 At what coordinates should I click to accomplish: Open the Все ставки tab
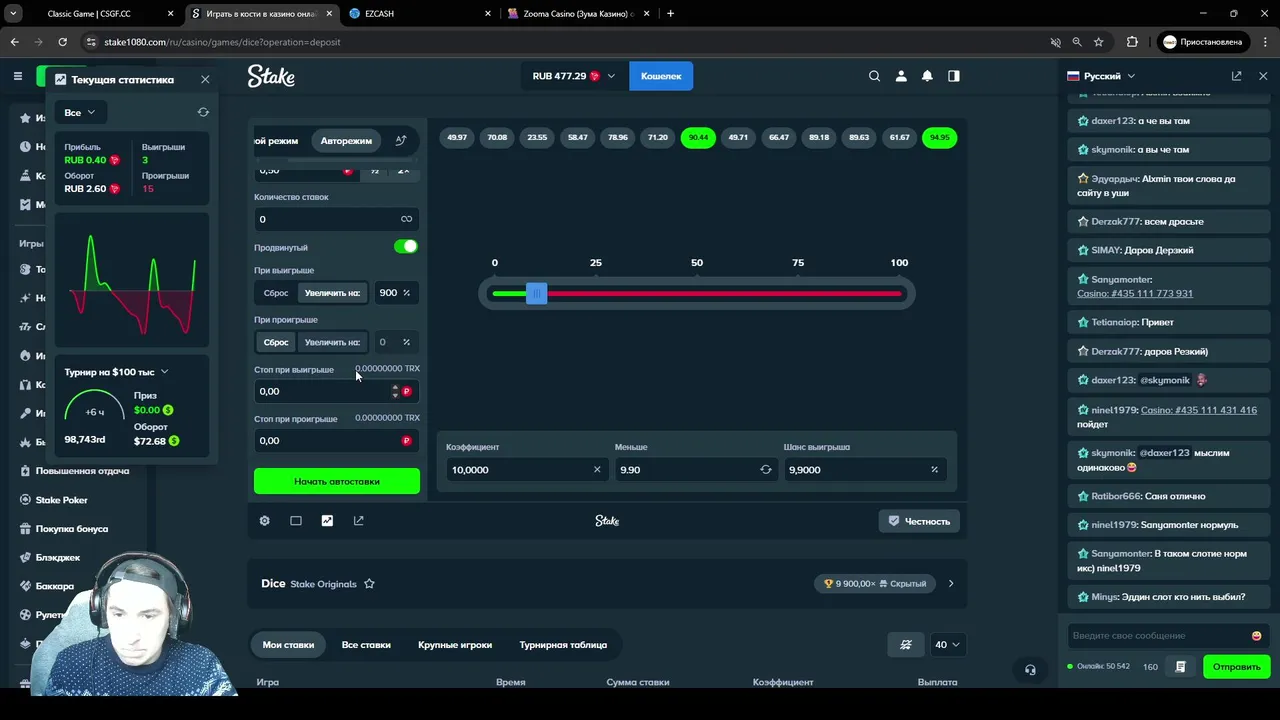[366, 645]
